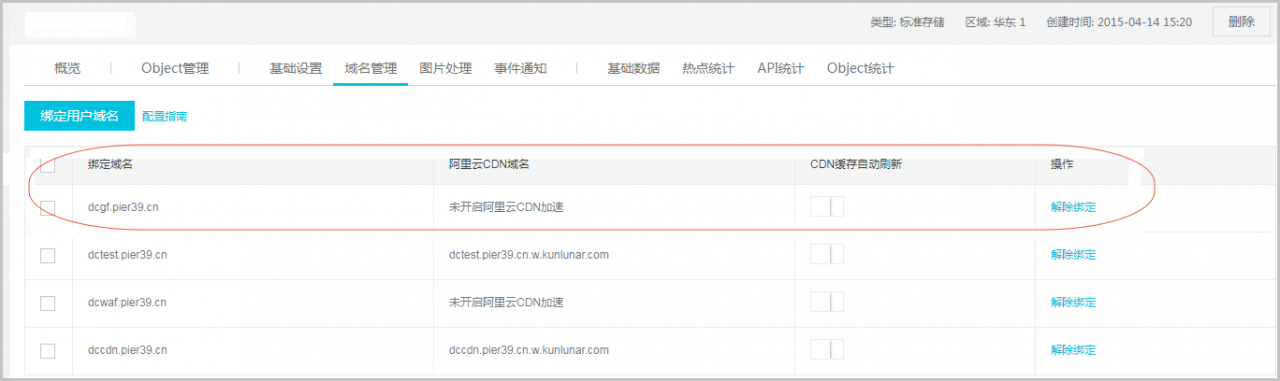Image resolution: width=1280 pixels, height=381 pixels.
Task: Open the 事件通知 tab
Action: (x=521, y=69)
